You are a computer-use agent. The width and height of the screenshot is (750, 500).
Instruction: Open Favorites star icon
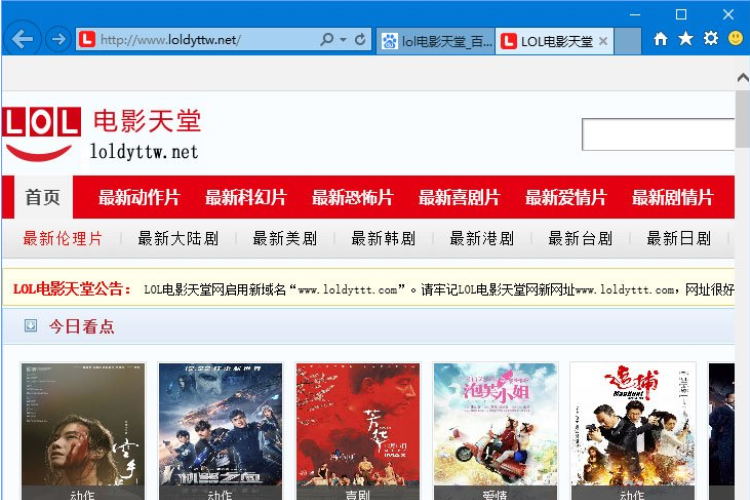pos(685,38)
